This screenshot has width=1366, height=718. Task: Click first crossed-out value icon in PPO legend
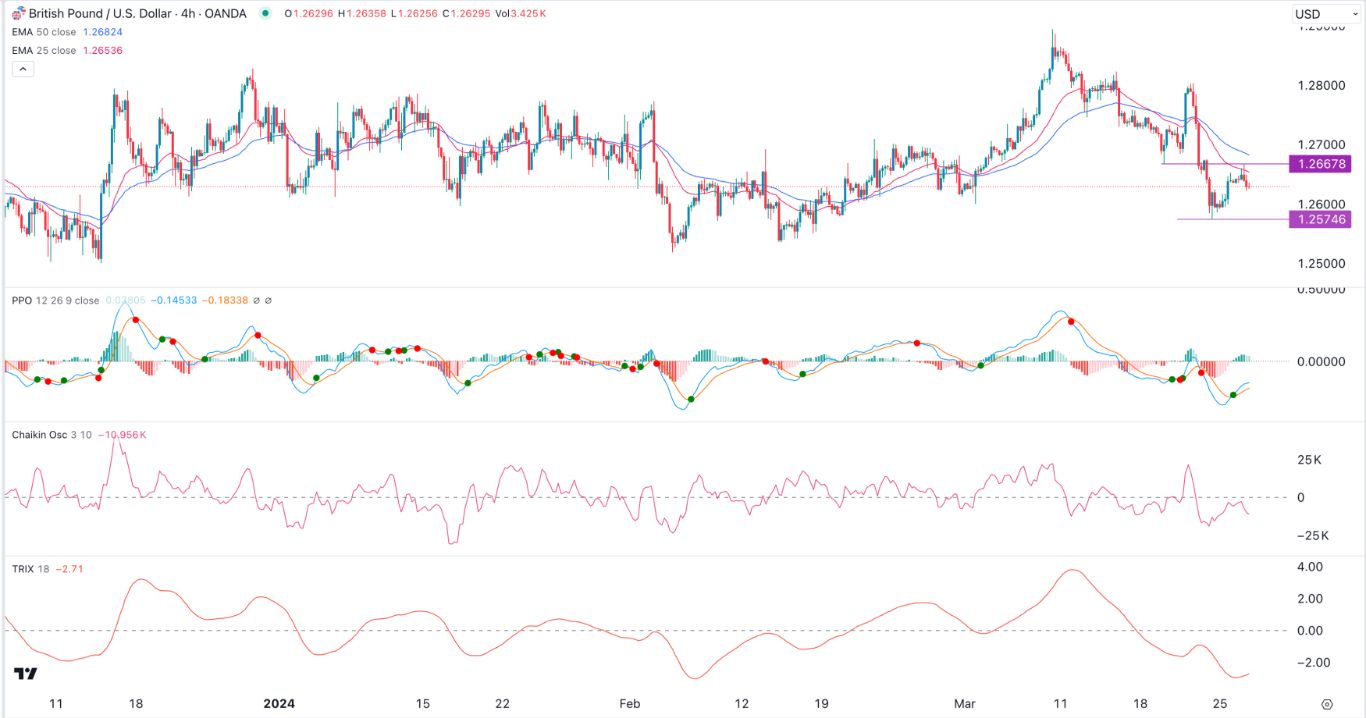pyautogui.click(x=256, y=300)
